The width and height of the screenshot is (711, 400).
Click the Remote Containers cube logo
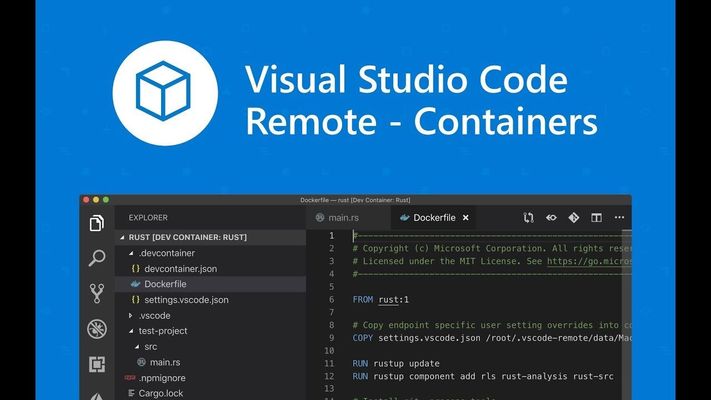coord(165,93)
